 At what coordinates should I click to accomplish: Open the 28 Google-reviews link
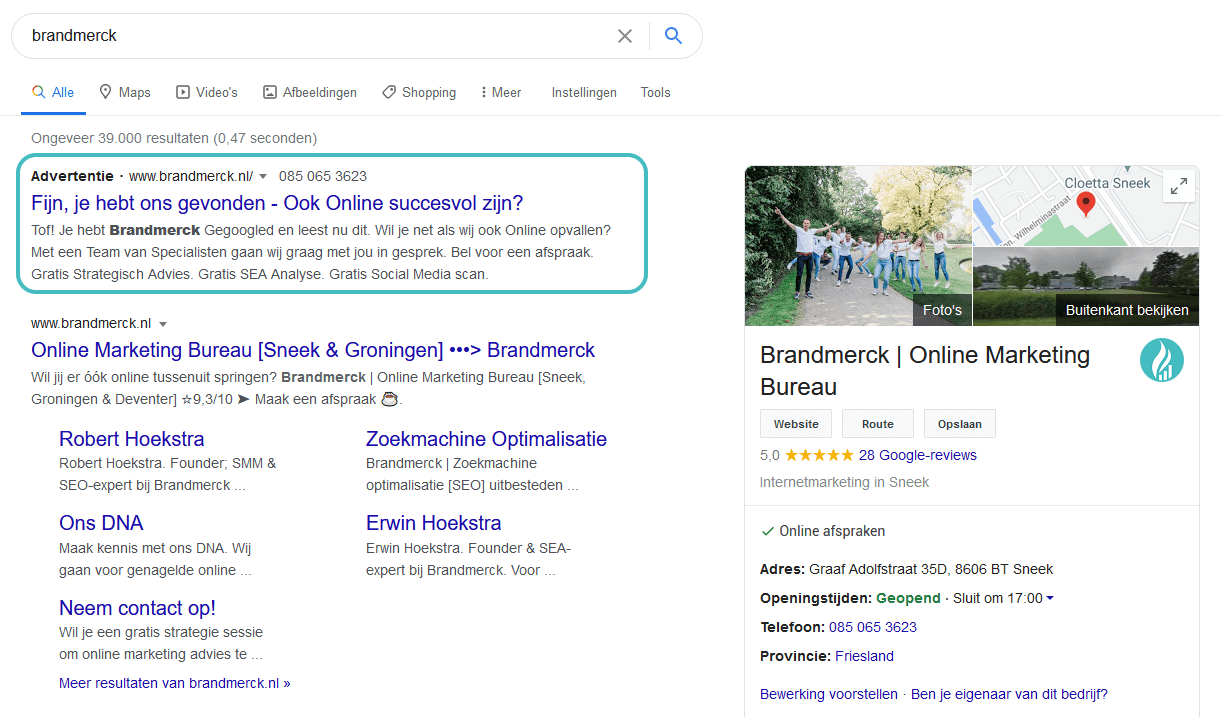(x=918, y=455)
